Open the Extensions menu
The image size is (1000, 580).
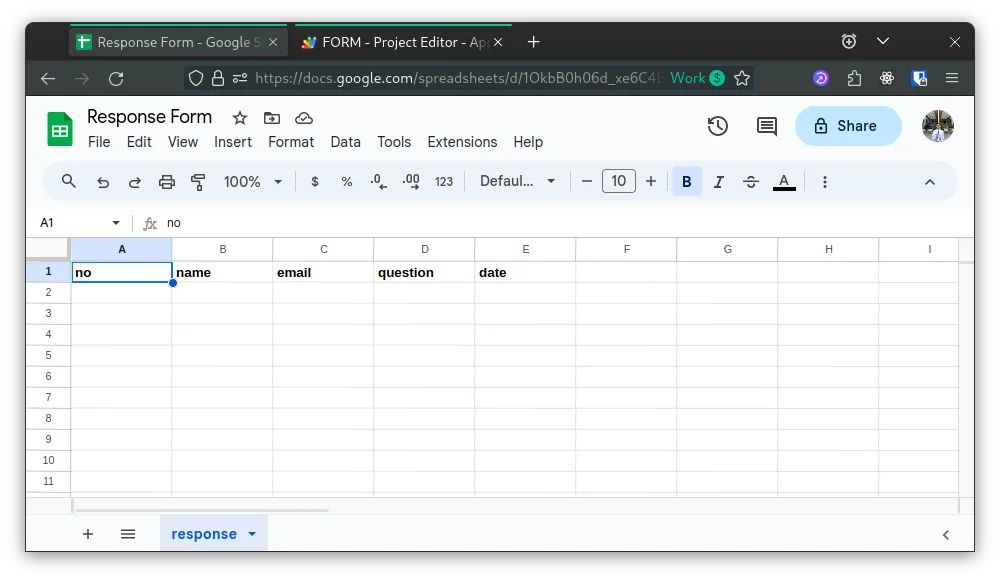click(x=462, y=142)
